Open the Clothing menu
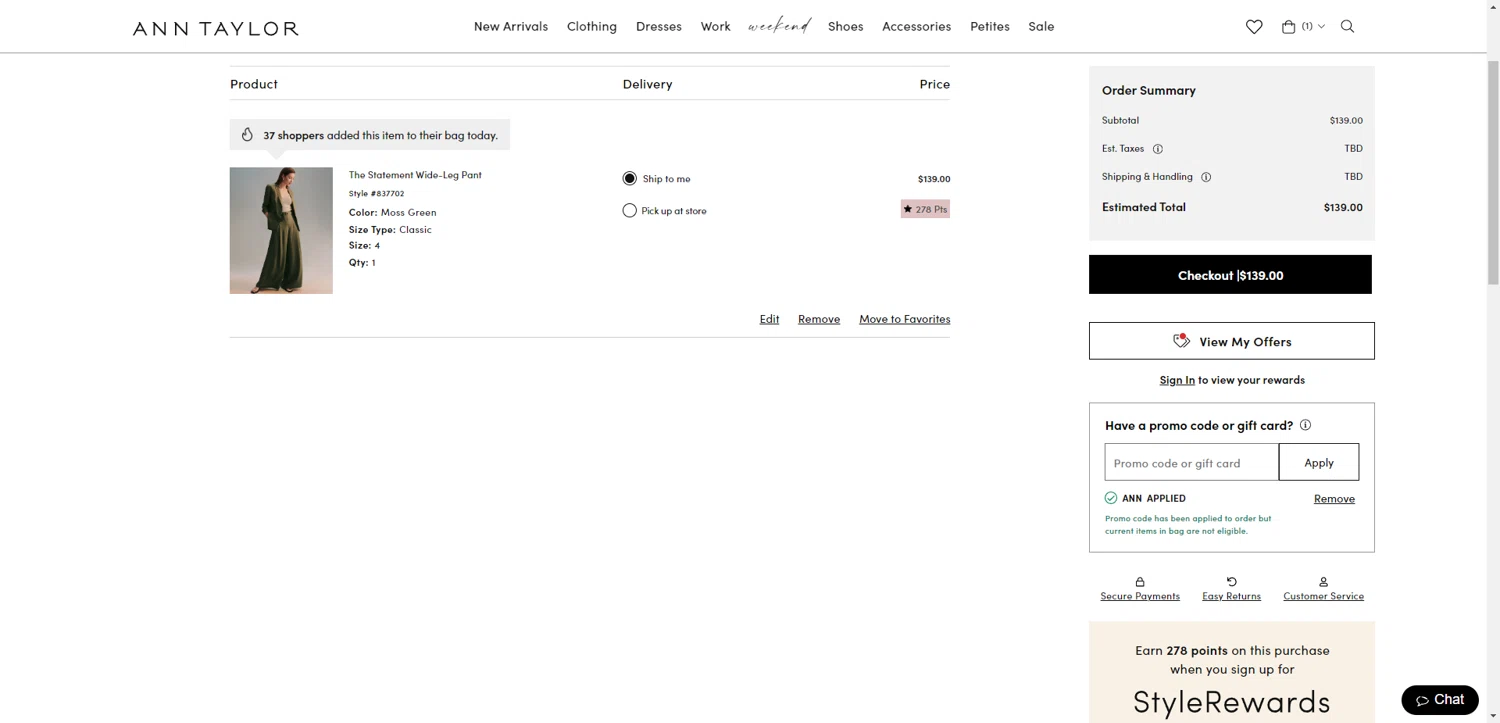The width and height of the screenshot is (1500, 723). coord(592,26)
